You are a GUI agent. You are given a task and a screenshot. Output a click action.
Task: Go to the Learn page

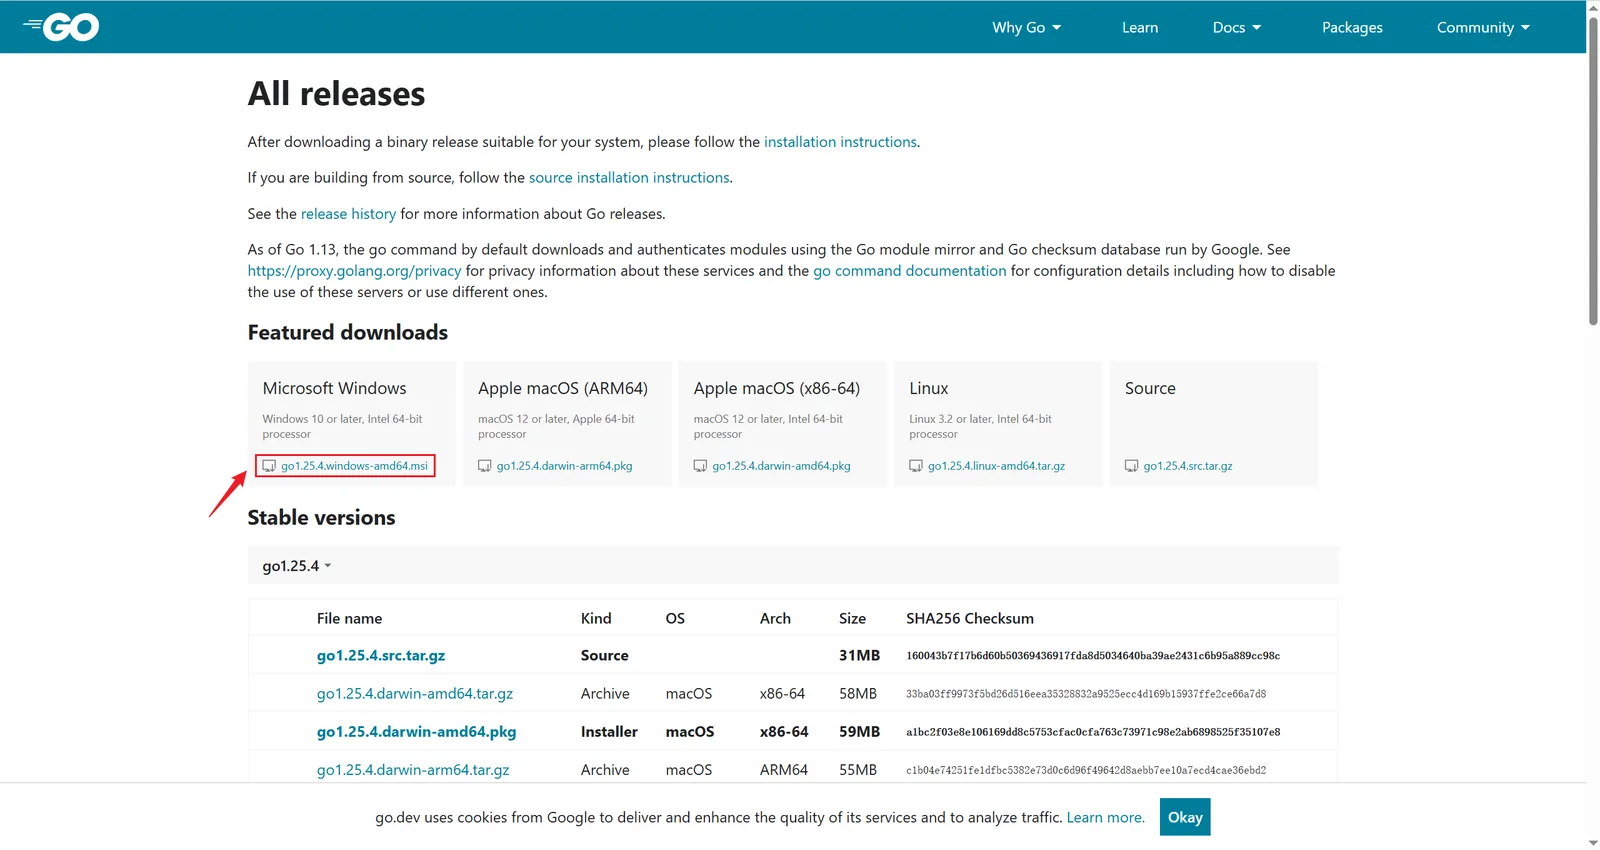[1140, 27]
